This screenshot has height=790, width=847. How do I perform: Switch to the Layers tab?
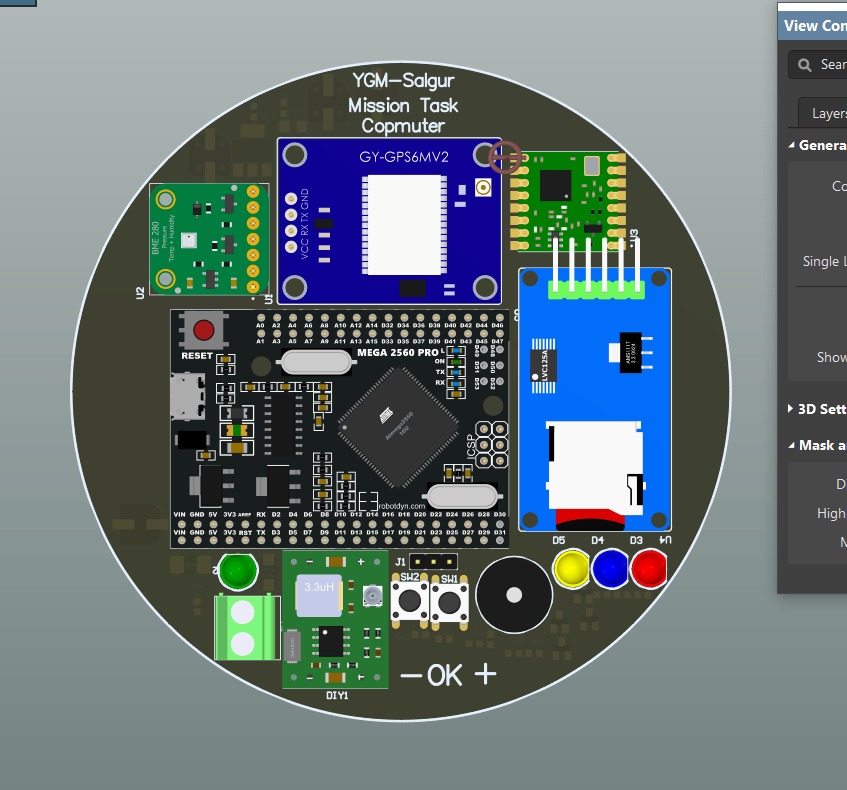(x=826, y=113)
